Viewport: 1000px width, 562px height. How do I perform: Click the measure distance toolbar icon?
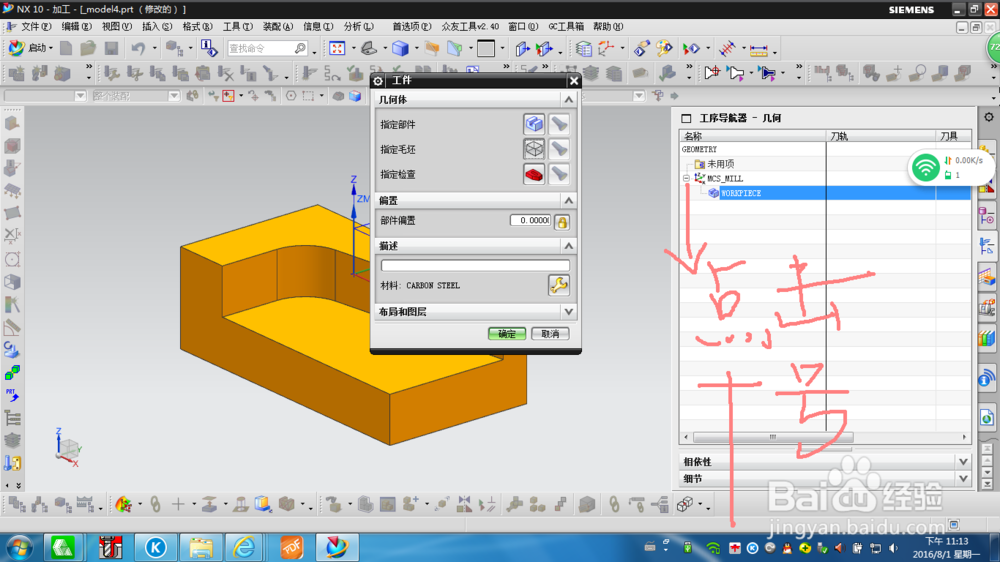(759, 49)
